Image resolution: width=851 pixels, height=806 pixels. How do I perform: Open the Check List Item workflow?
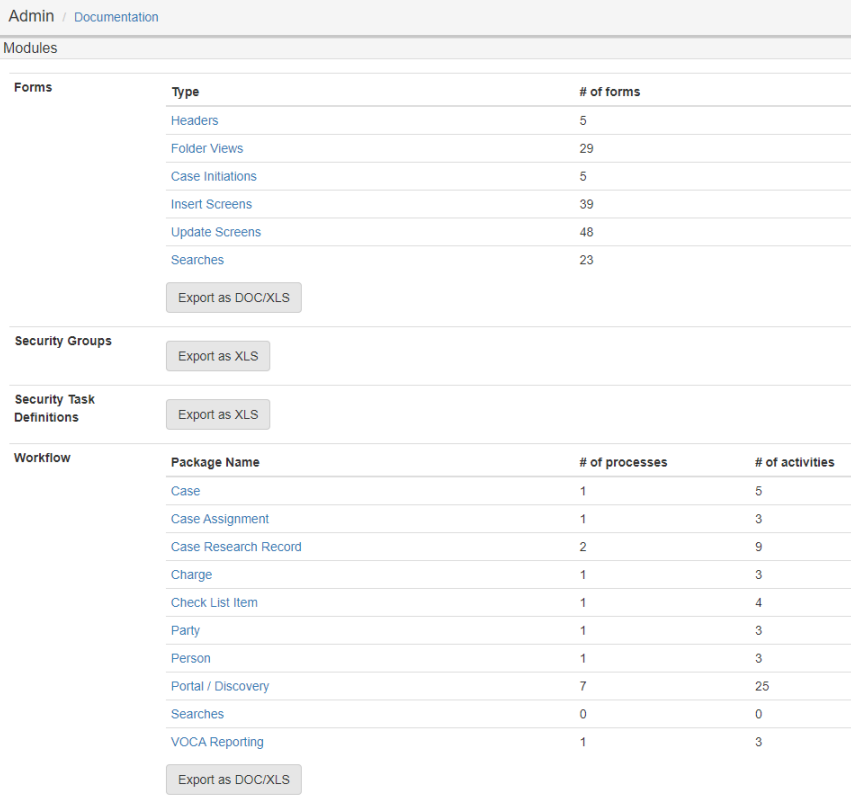pos(214,603)
